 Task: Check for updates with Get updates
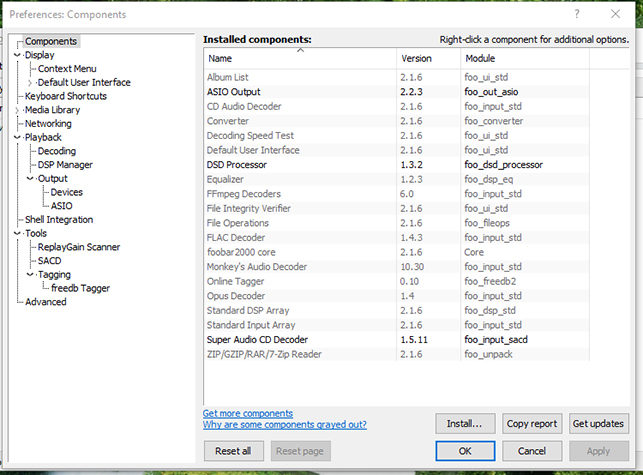pyautogui.click(x=599, y=424)
